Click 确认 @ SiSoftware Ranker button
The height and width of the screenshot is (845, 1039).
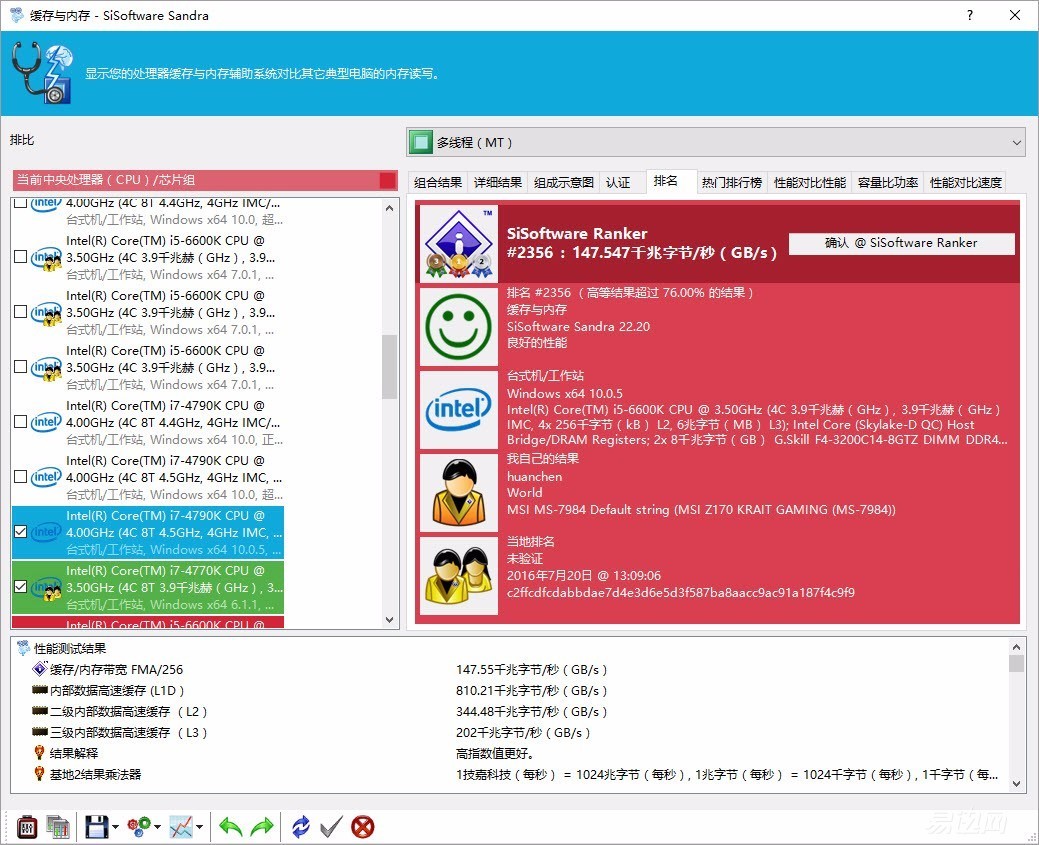901,243
